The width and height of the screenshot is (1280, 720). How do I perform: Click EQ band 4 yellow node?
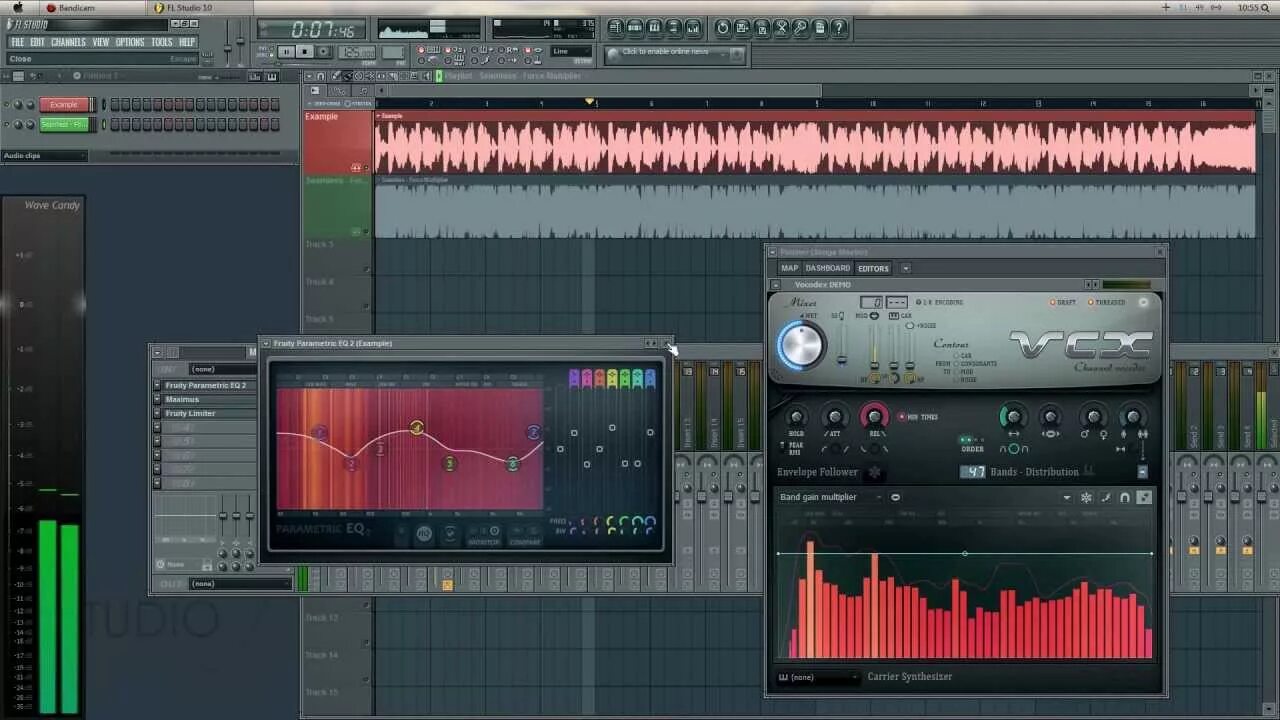(417, 428)
